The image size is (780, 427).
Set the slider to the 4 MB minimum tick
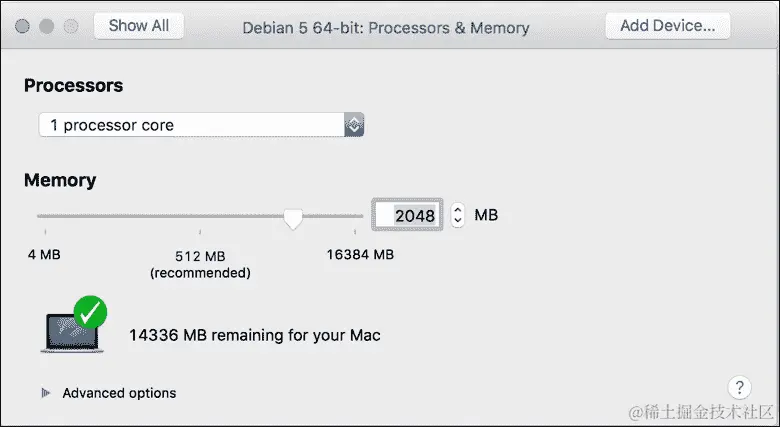click(x=45, y=232)
